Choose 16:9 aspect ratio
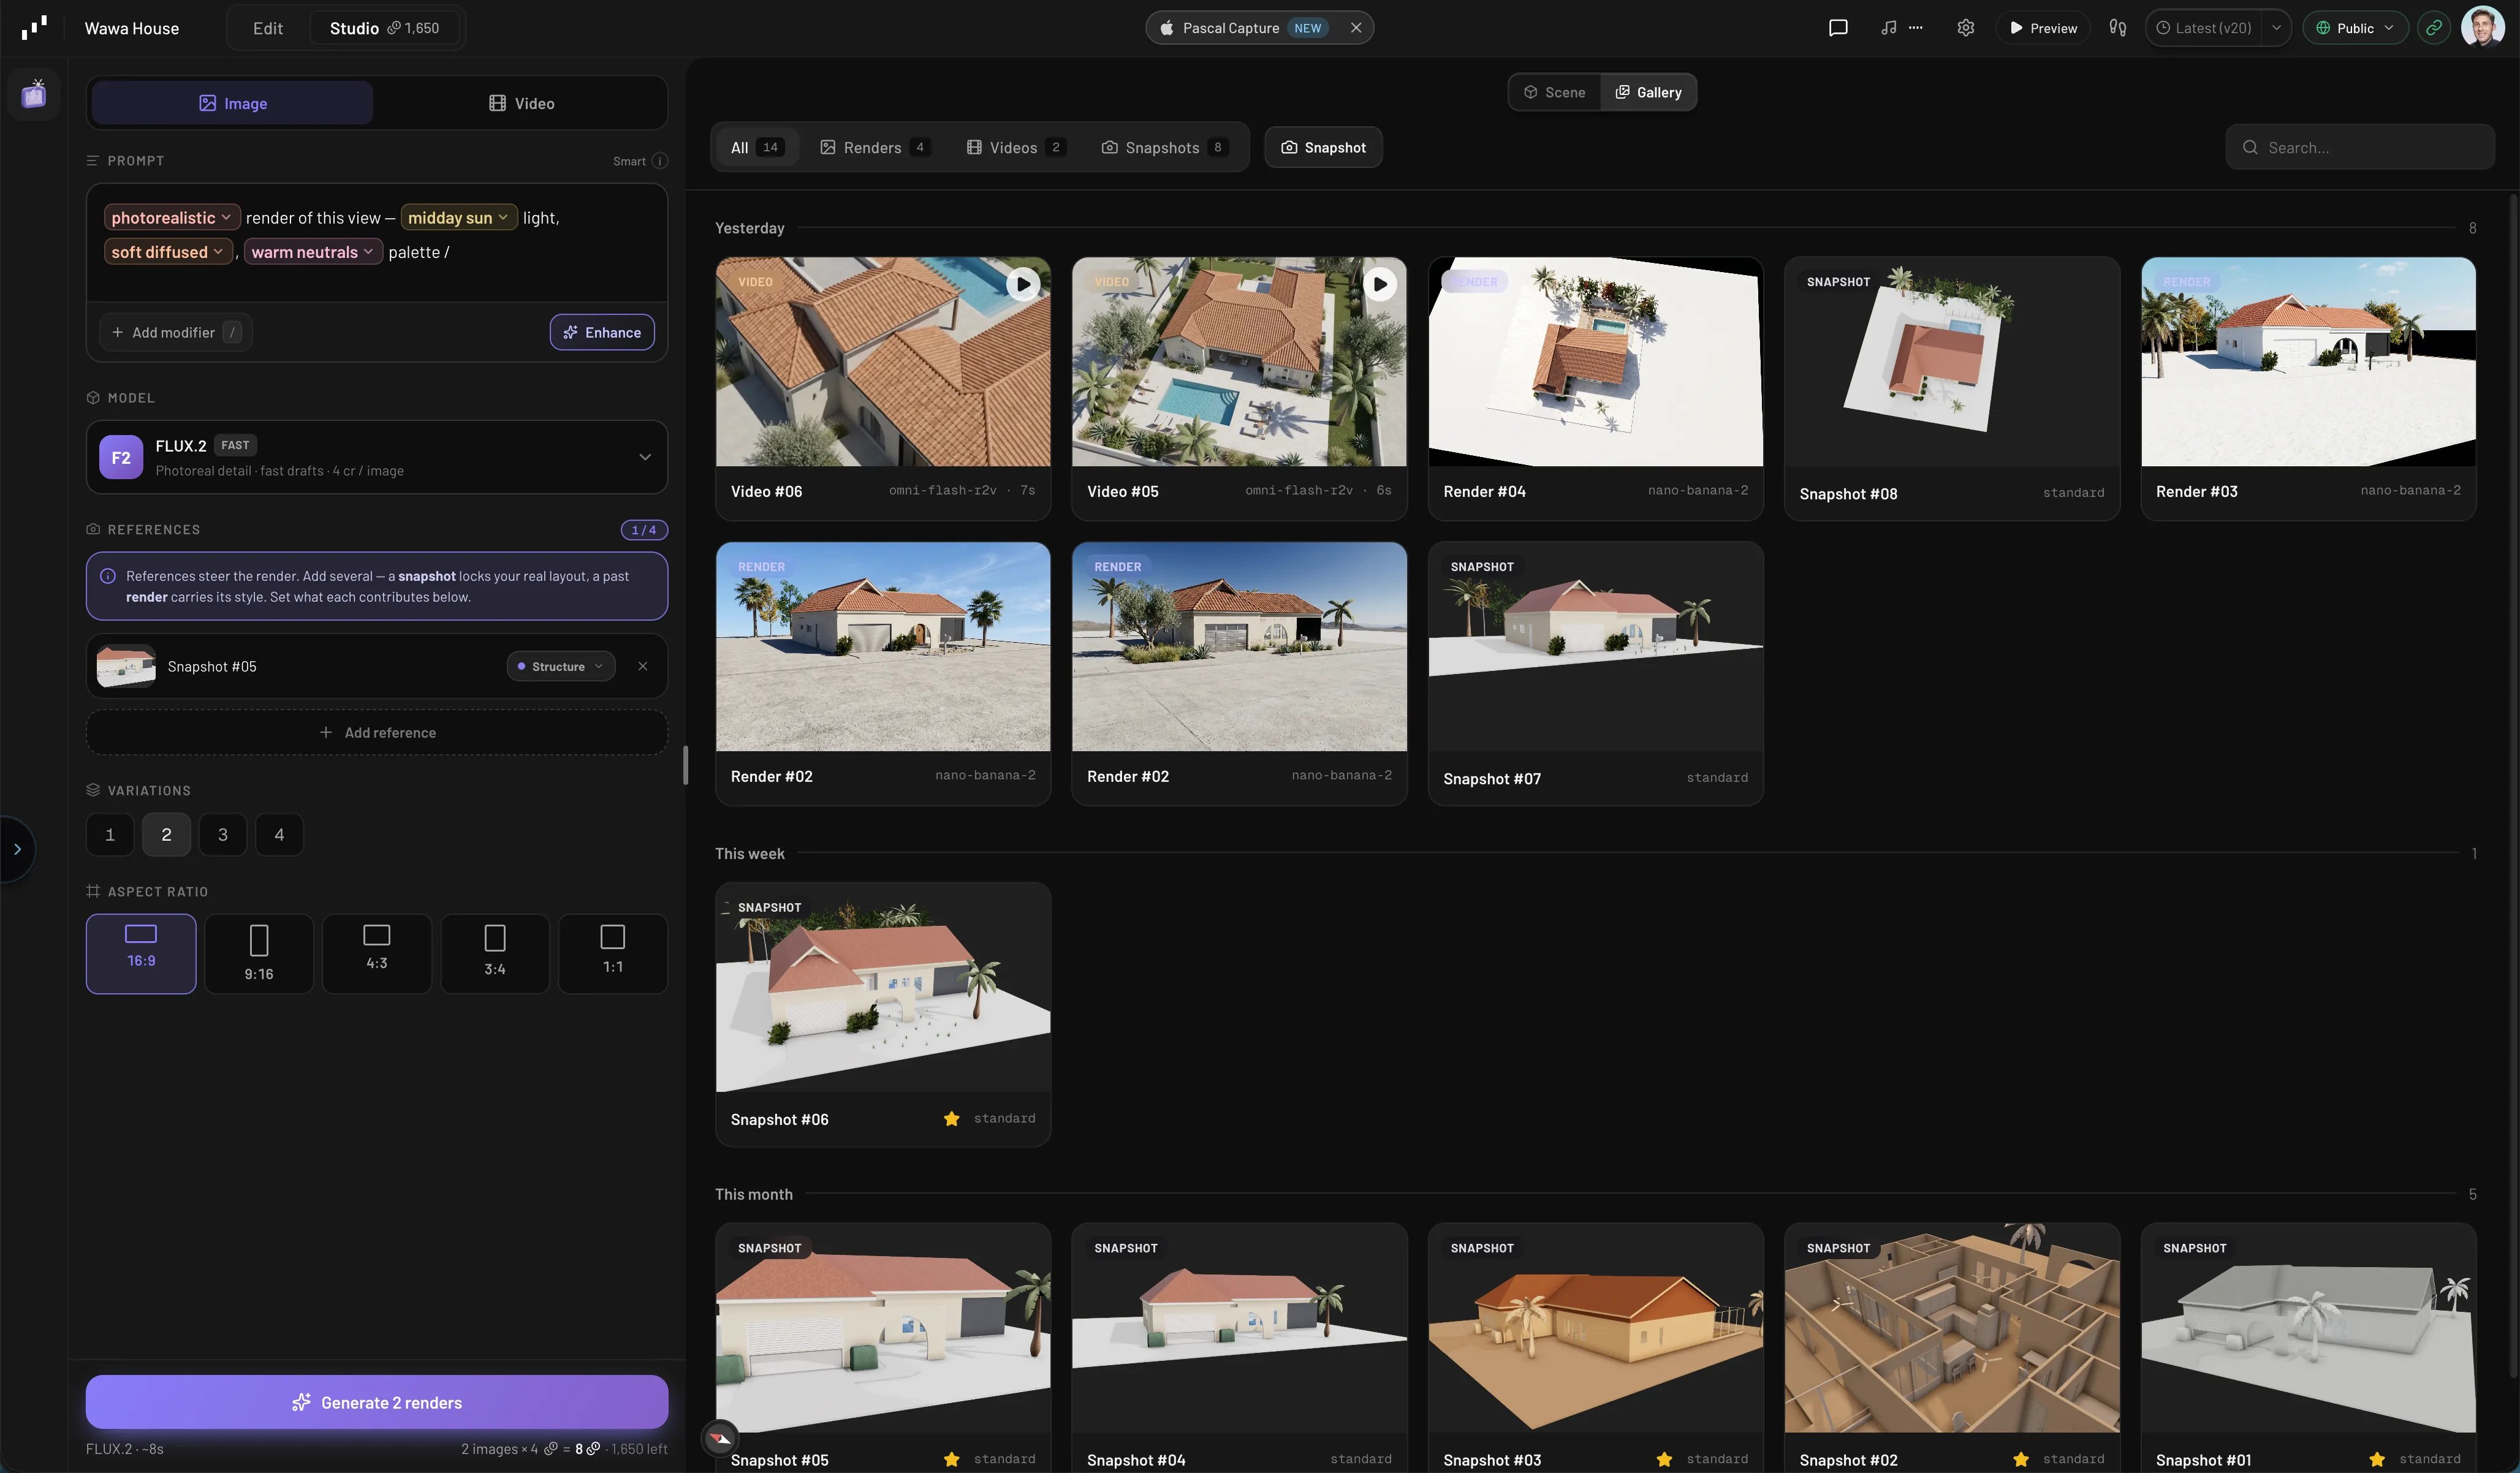Screen dimensions: 2520x1473 (141, 954)
